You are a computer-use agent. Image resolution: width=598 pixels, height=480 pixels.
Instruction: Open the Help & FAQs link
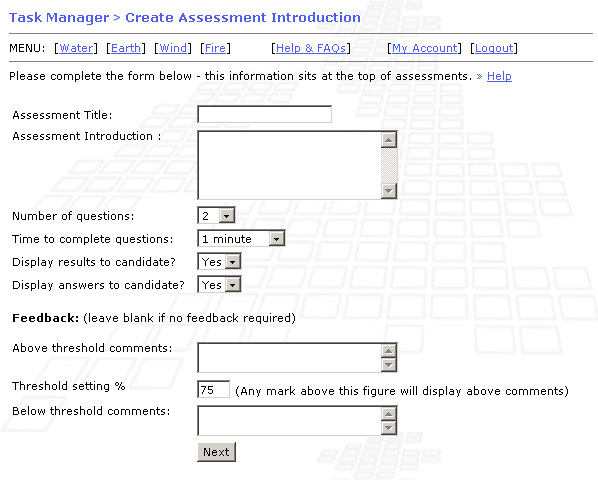(311, 48)
